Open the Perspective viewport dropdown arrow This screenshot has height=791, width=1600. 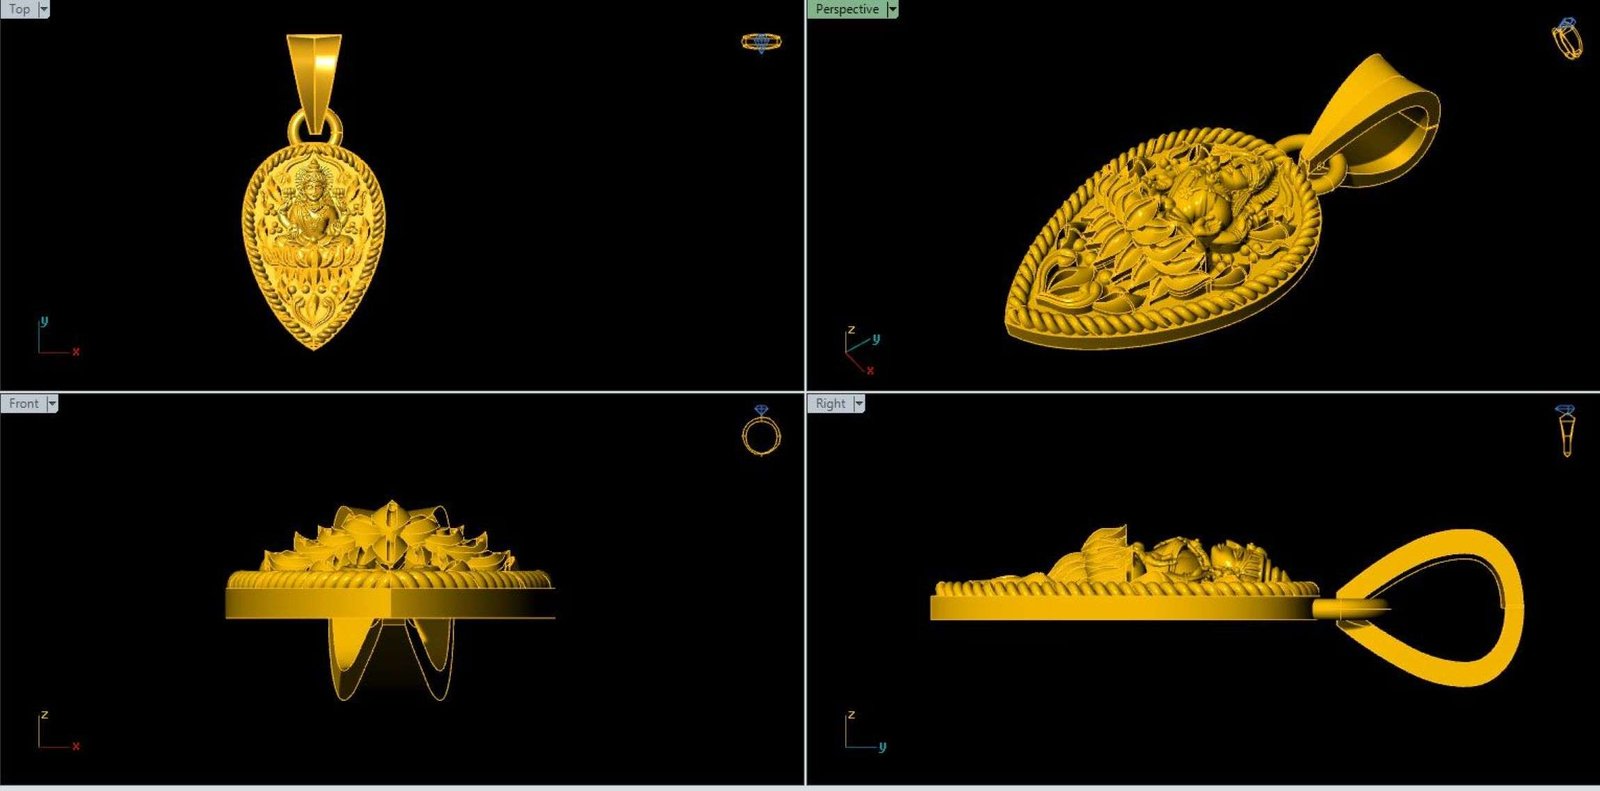(893, 9)
